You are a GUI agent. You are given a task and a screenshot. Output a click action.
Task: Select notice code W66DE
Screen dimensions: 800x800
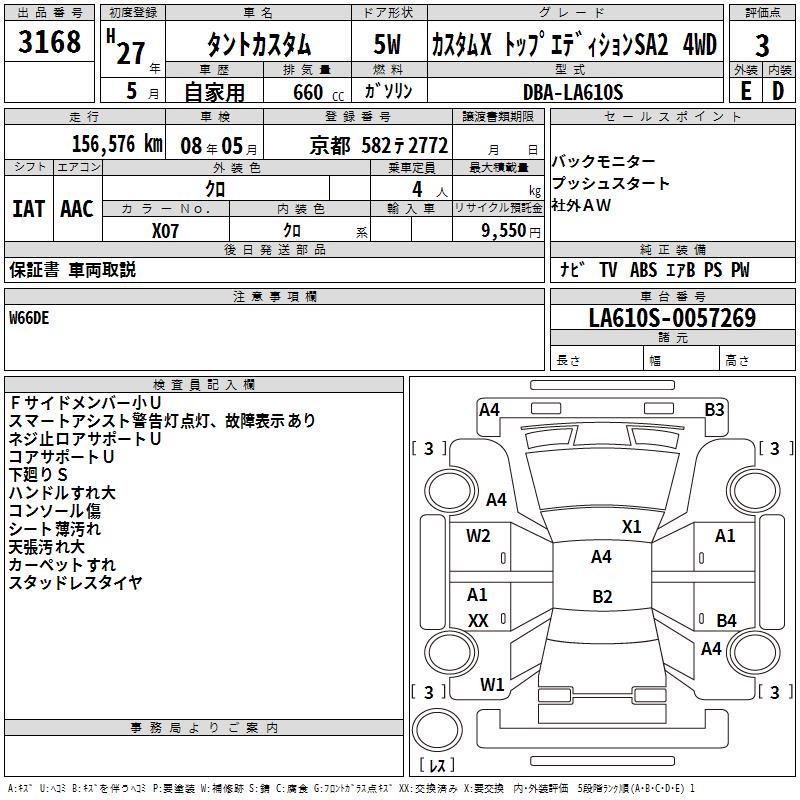(x=29, y=318)
